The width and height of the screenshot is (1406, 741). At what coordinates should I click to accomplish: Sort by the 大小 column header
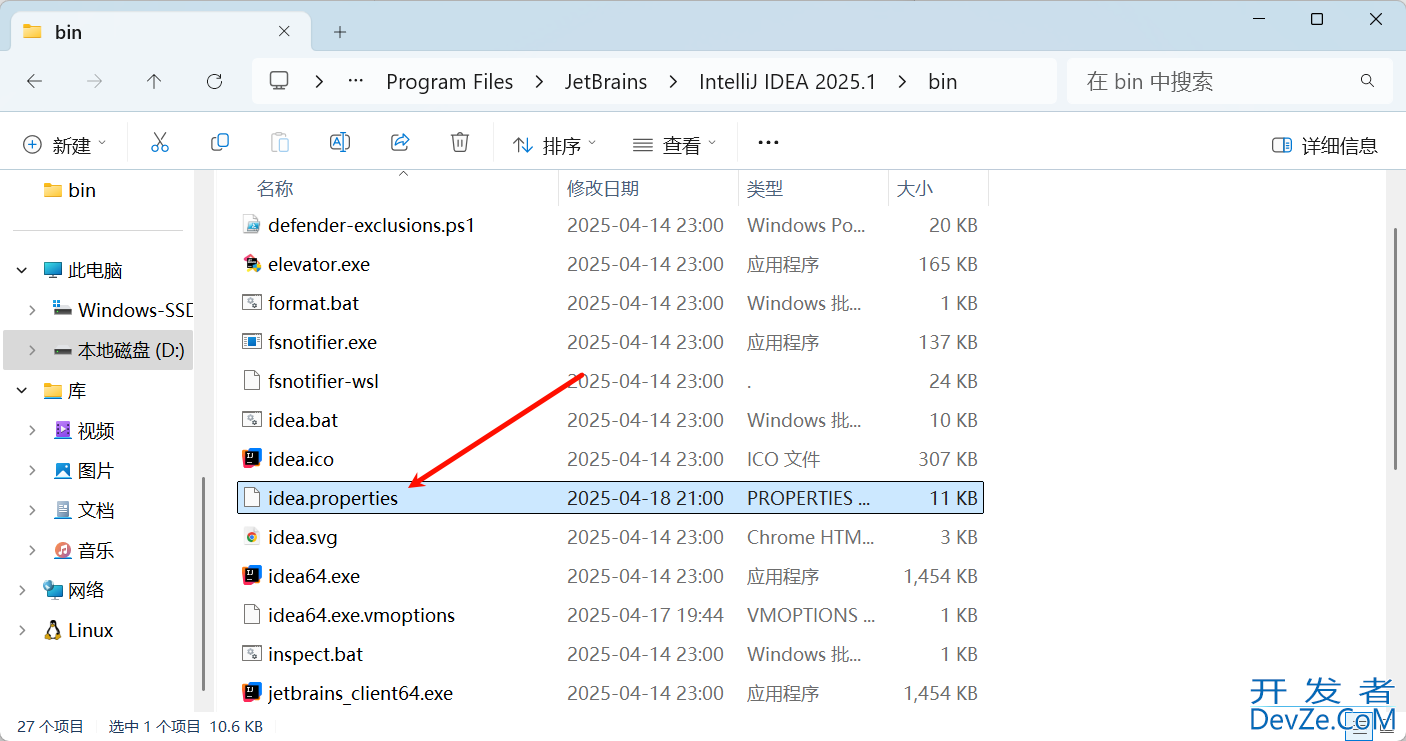[914, 188]
